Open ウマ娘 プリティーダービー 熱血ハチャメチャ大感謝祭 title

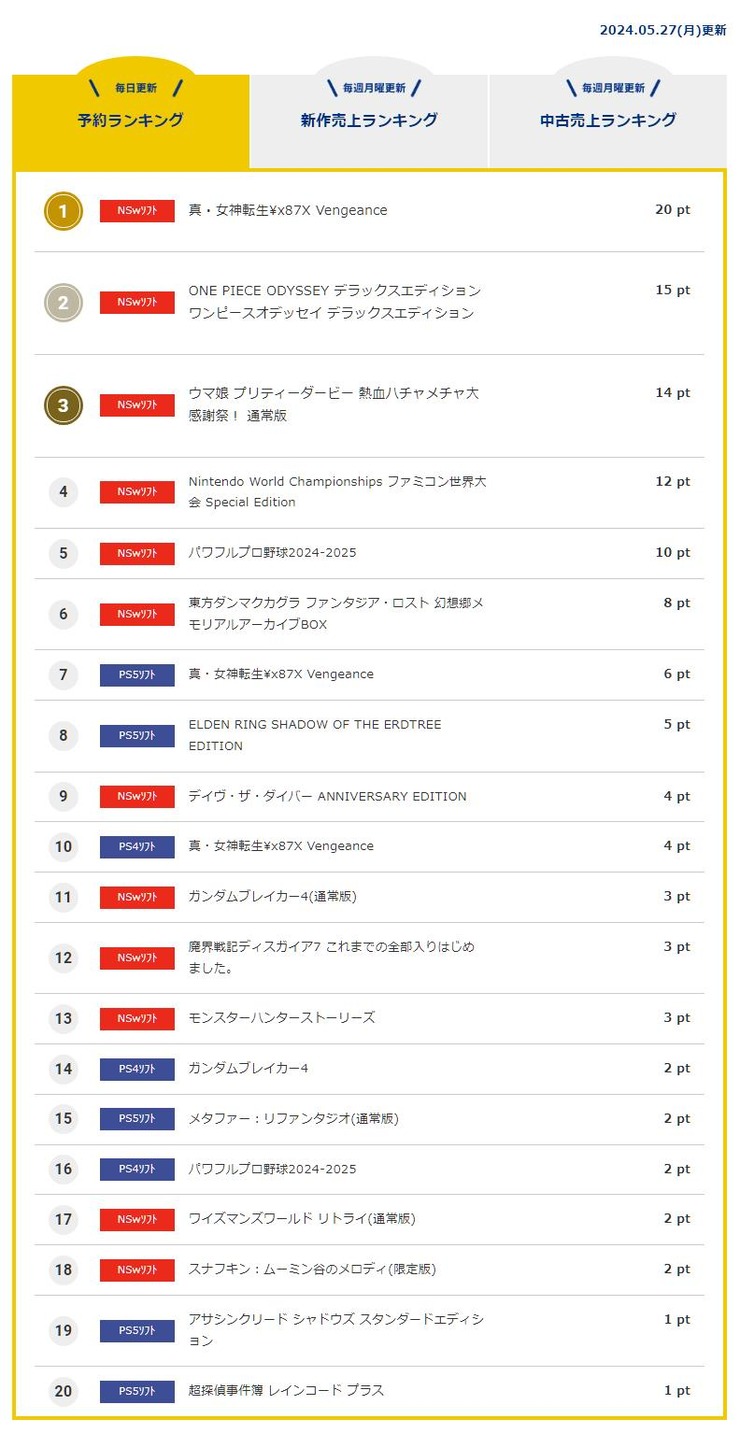334,404
